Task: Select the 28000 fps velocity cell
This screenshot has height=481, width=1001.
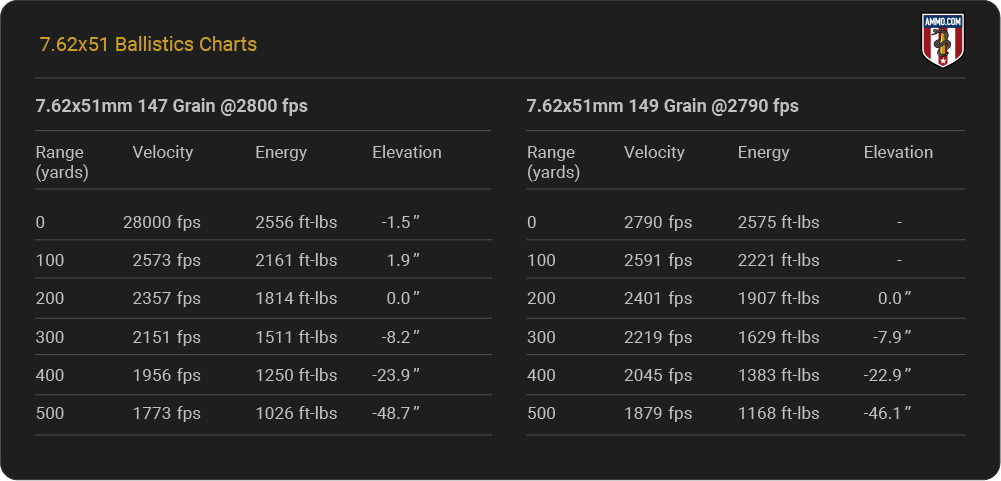Action: pyautogui.click(x=161, y=222)
